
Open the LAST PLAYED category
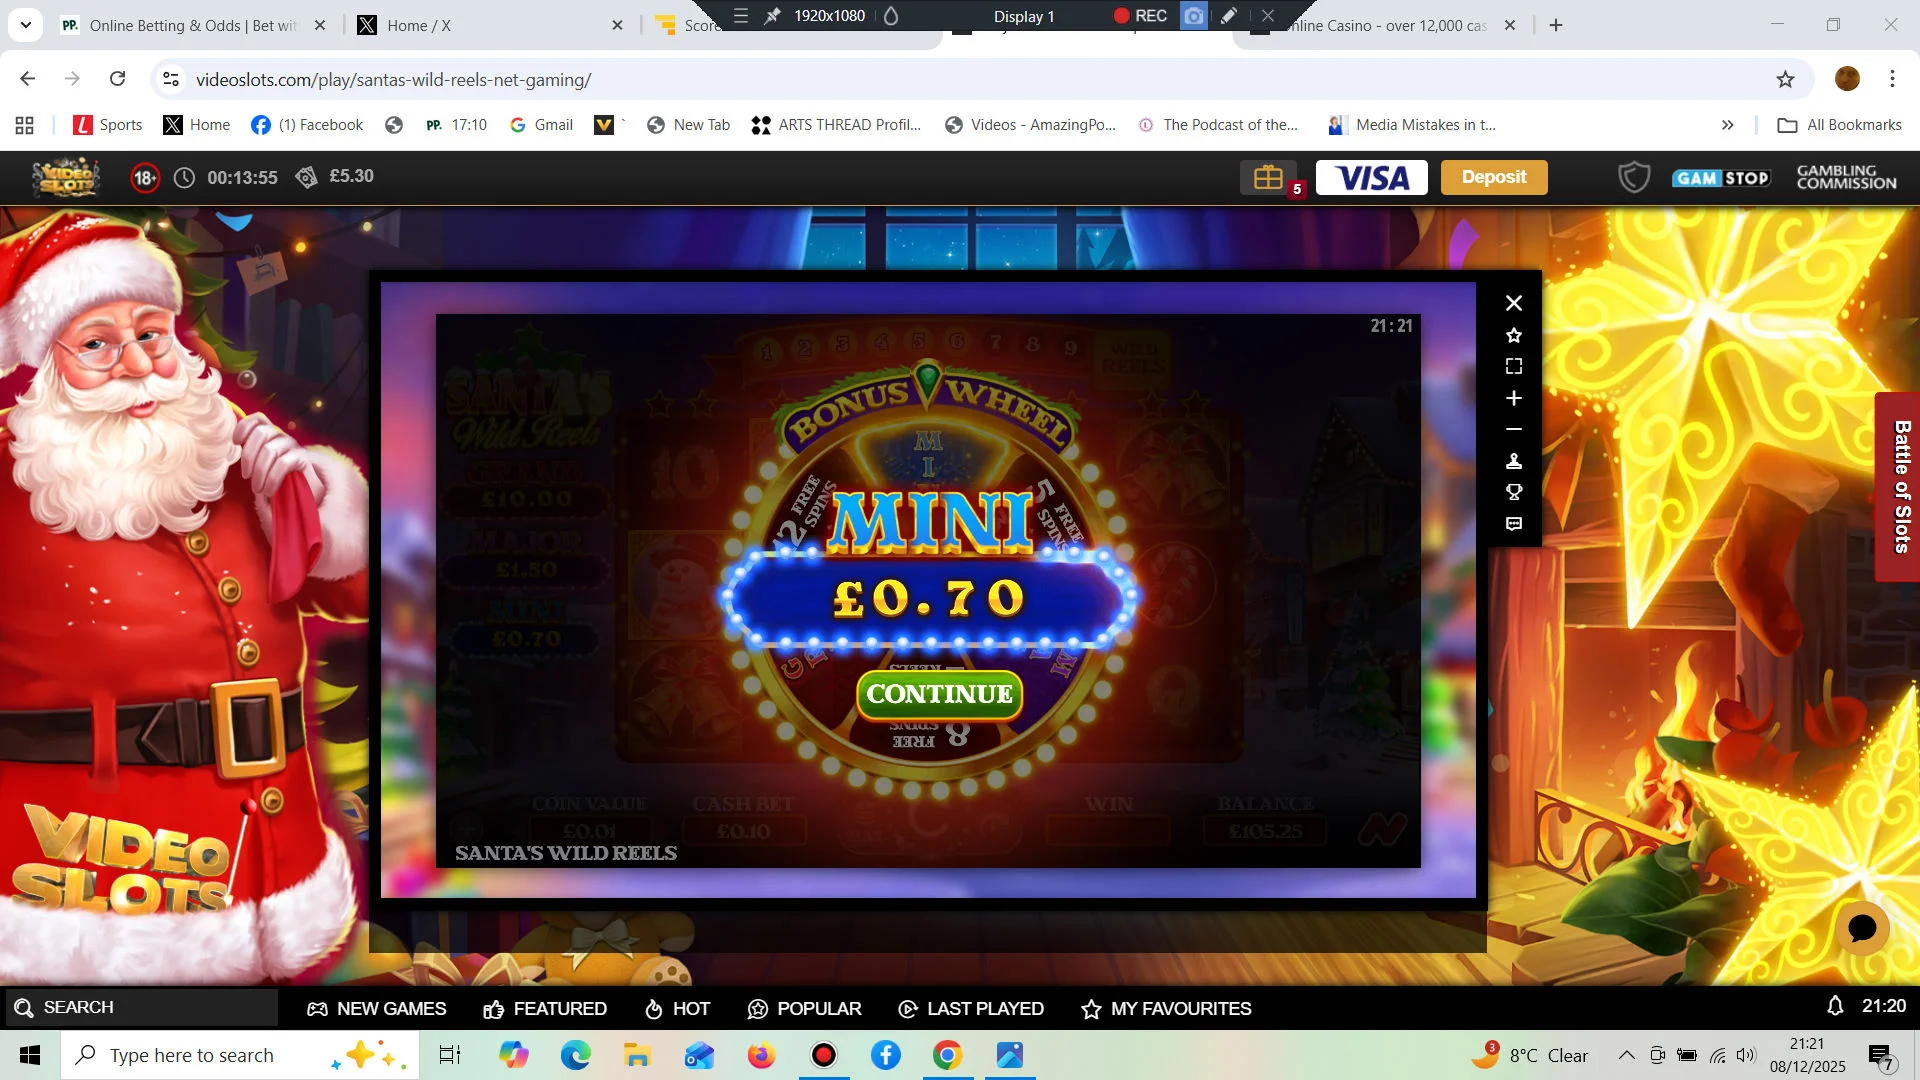coord(971,1008)
